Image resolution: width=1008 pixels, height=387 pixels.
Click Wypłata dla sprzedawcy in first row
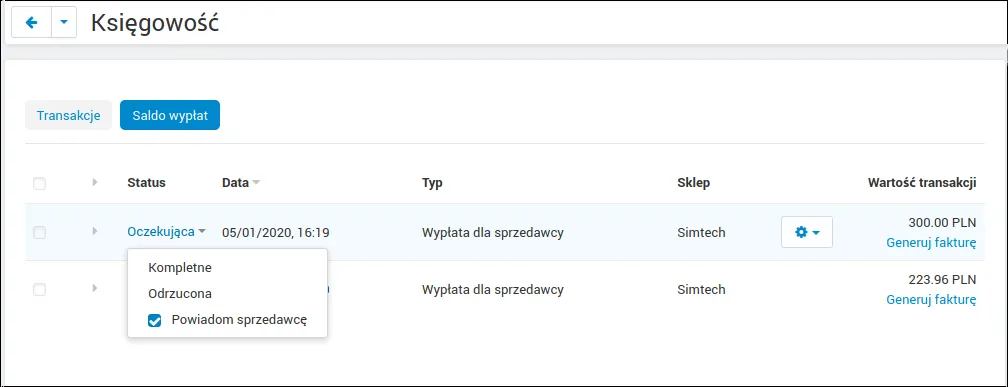point(492,233)
